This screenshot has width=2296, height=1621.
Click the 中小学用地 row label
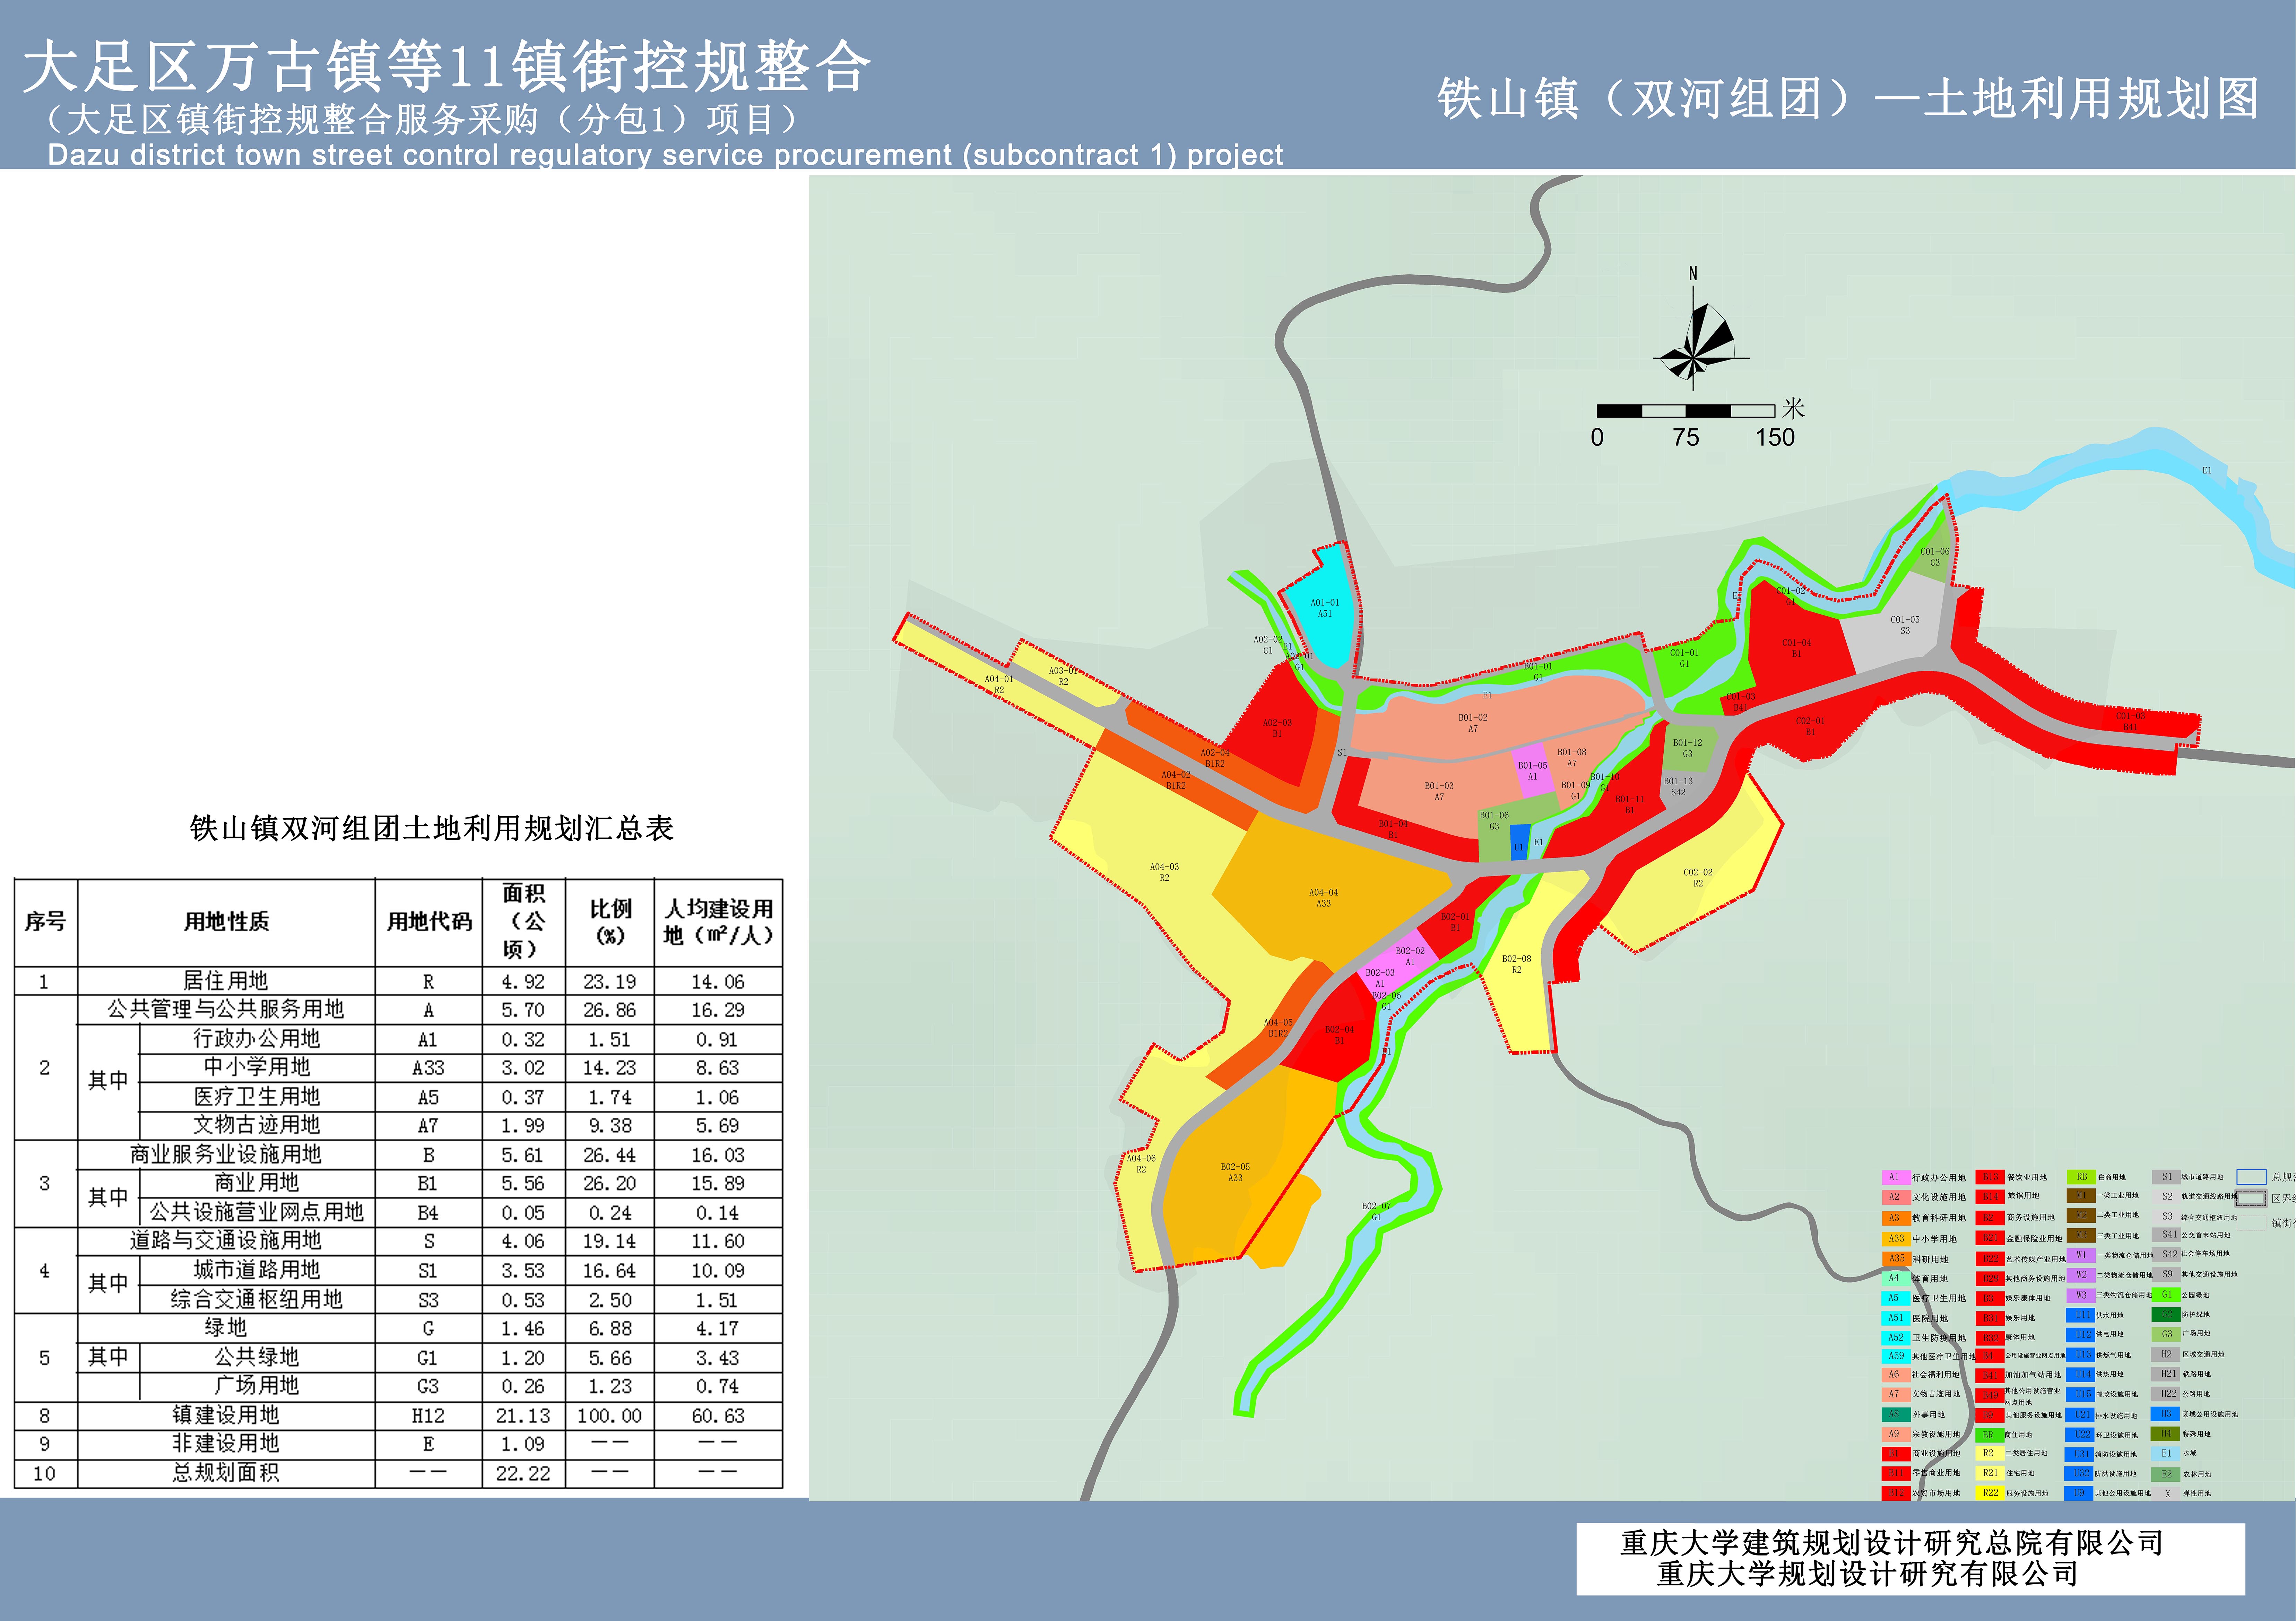257,1067
